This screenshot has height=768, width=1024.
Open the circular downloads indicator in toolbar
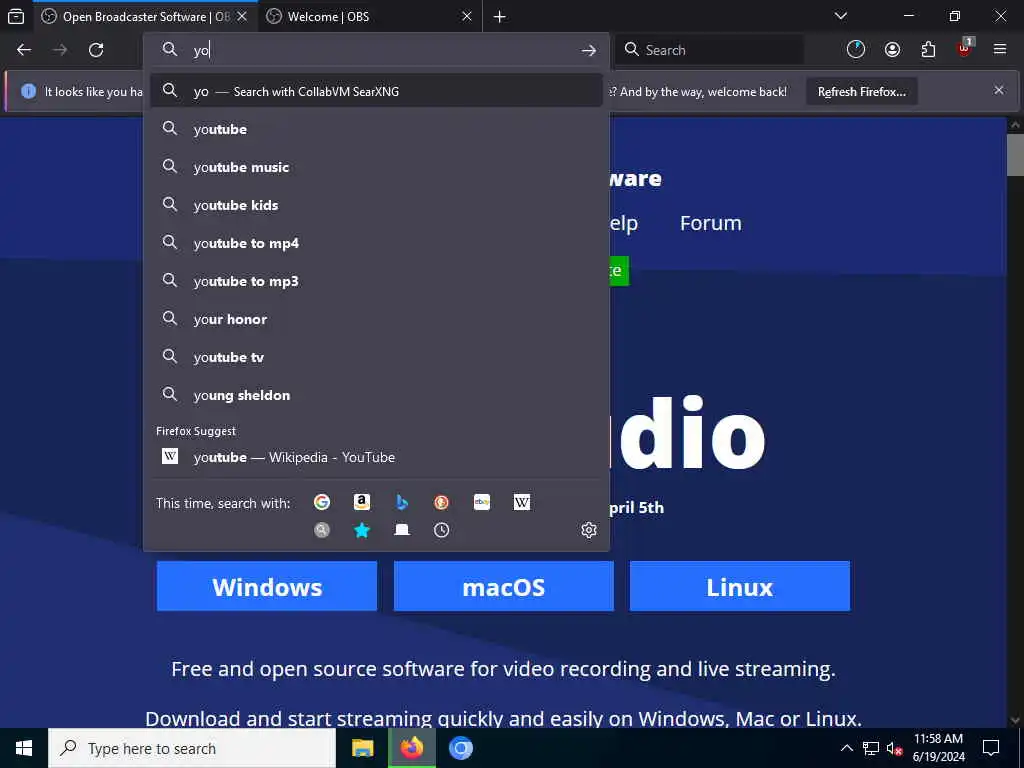point(856,50)
